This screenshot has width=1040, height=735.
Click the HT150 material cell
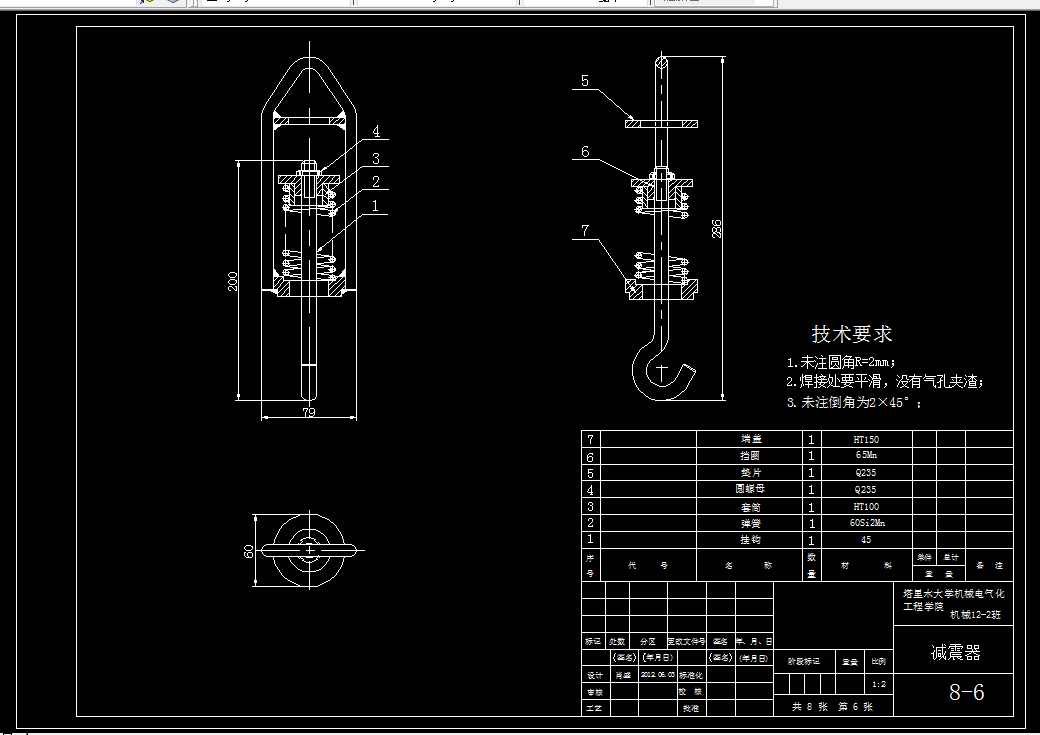pyautogui.click(x=866, y=439)
